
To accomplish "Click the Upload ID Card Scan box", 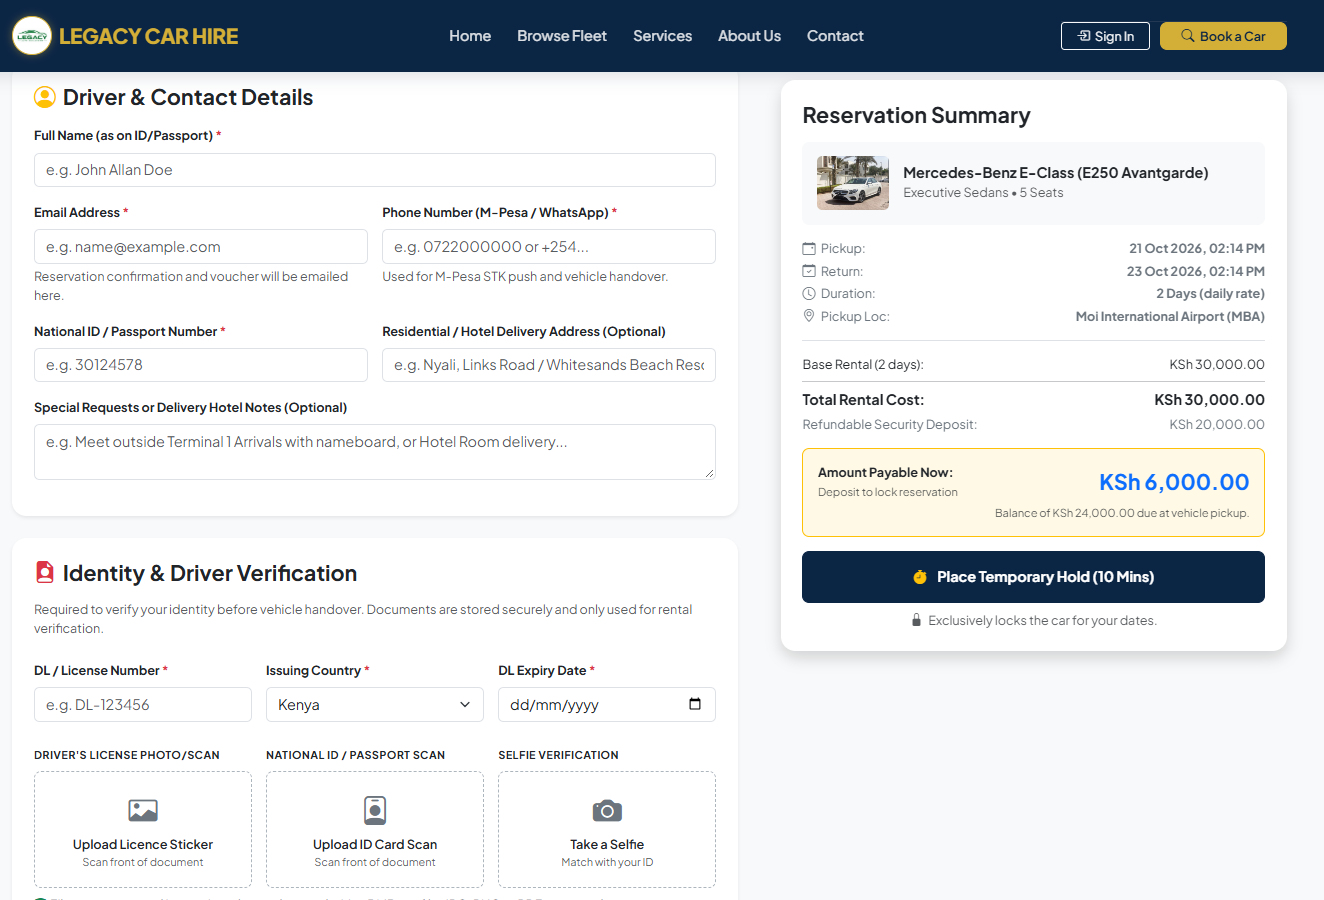I will click(x=375, y=829).
